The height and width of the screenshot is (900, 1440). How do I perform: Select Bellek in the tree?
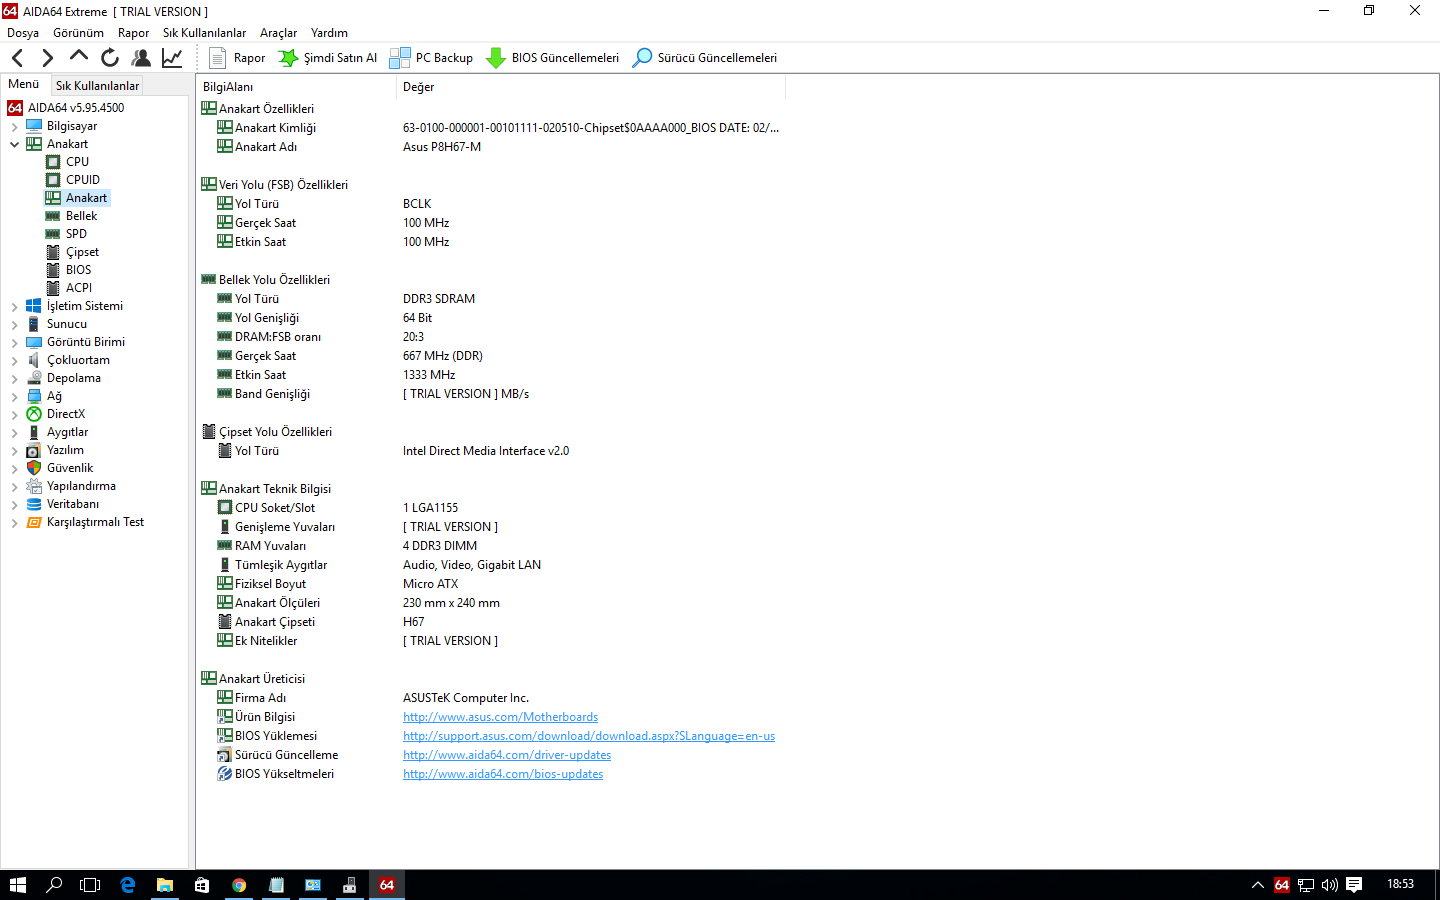[x=81, y=216]
